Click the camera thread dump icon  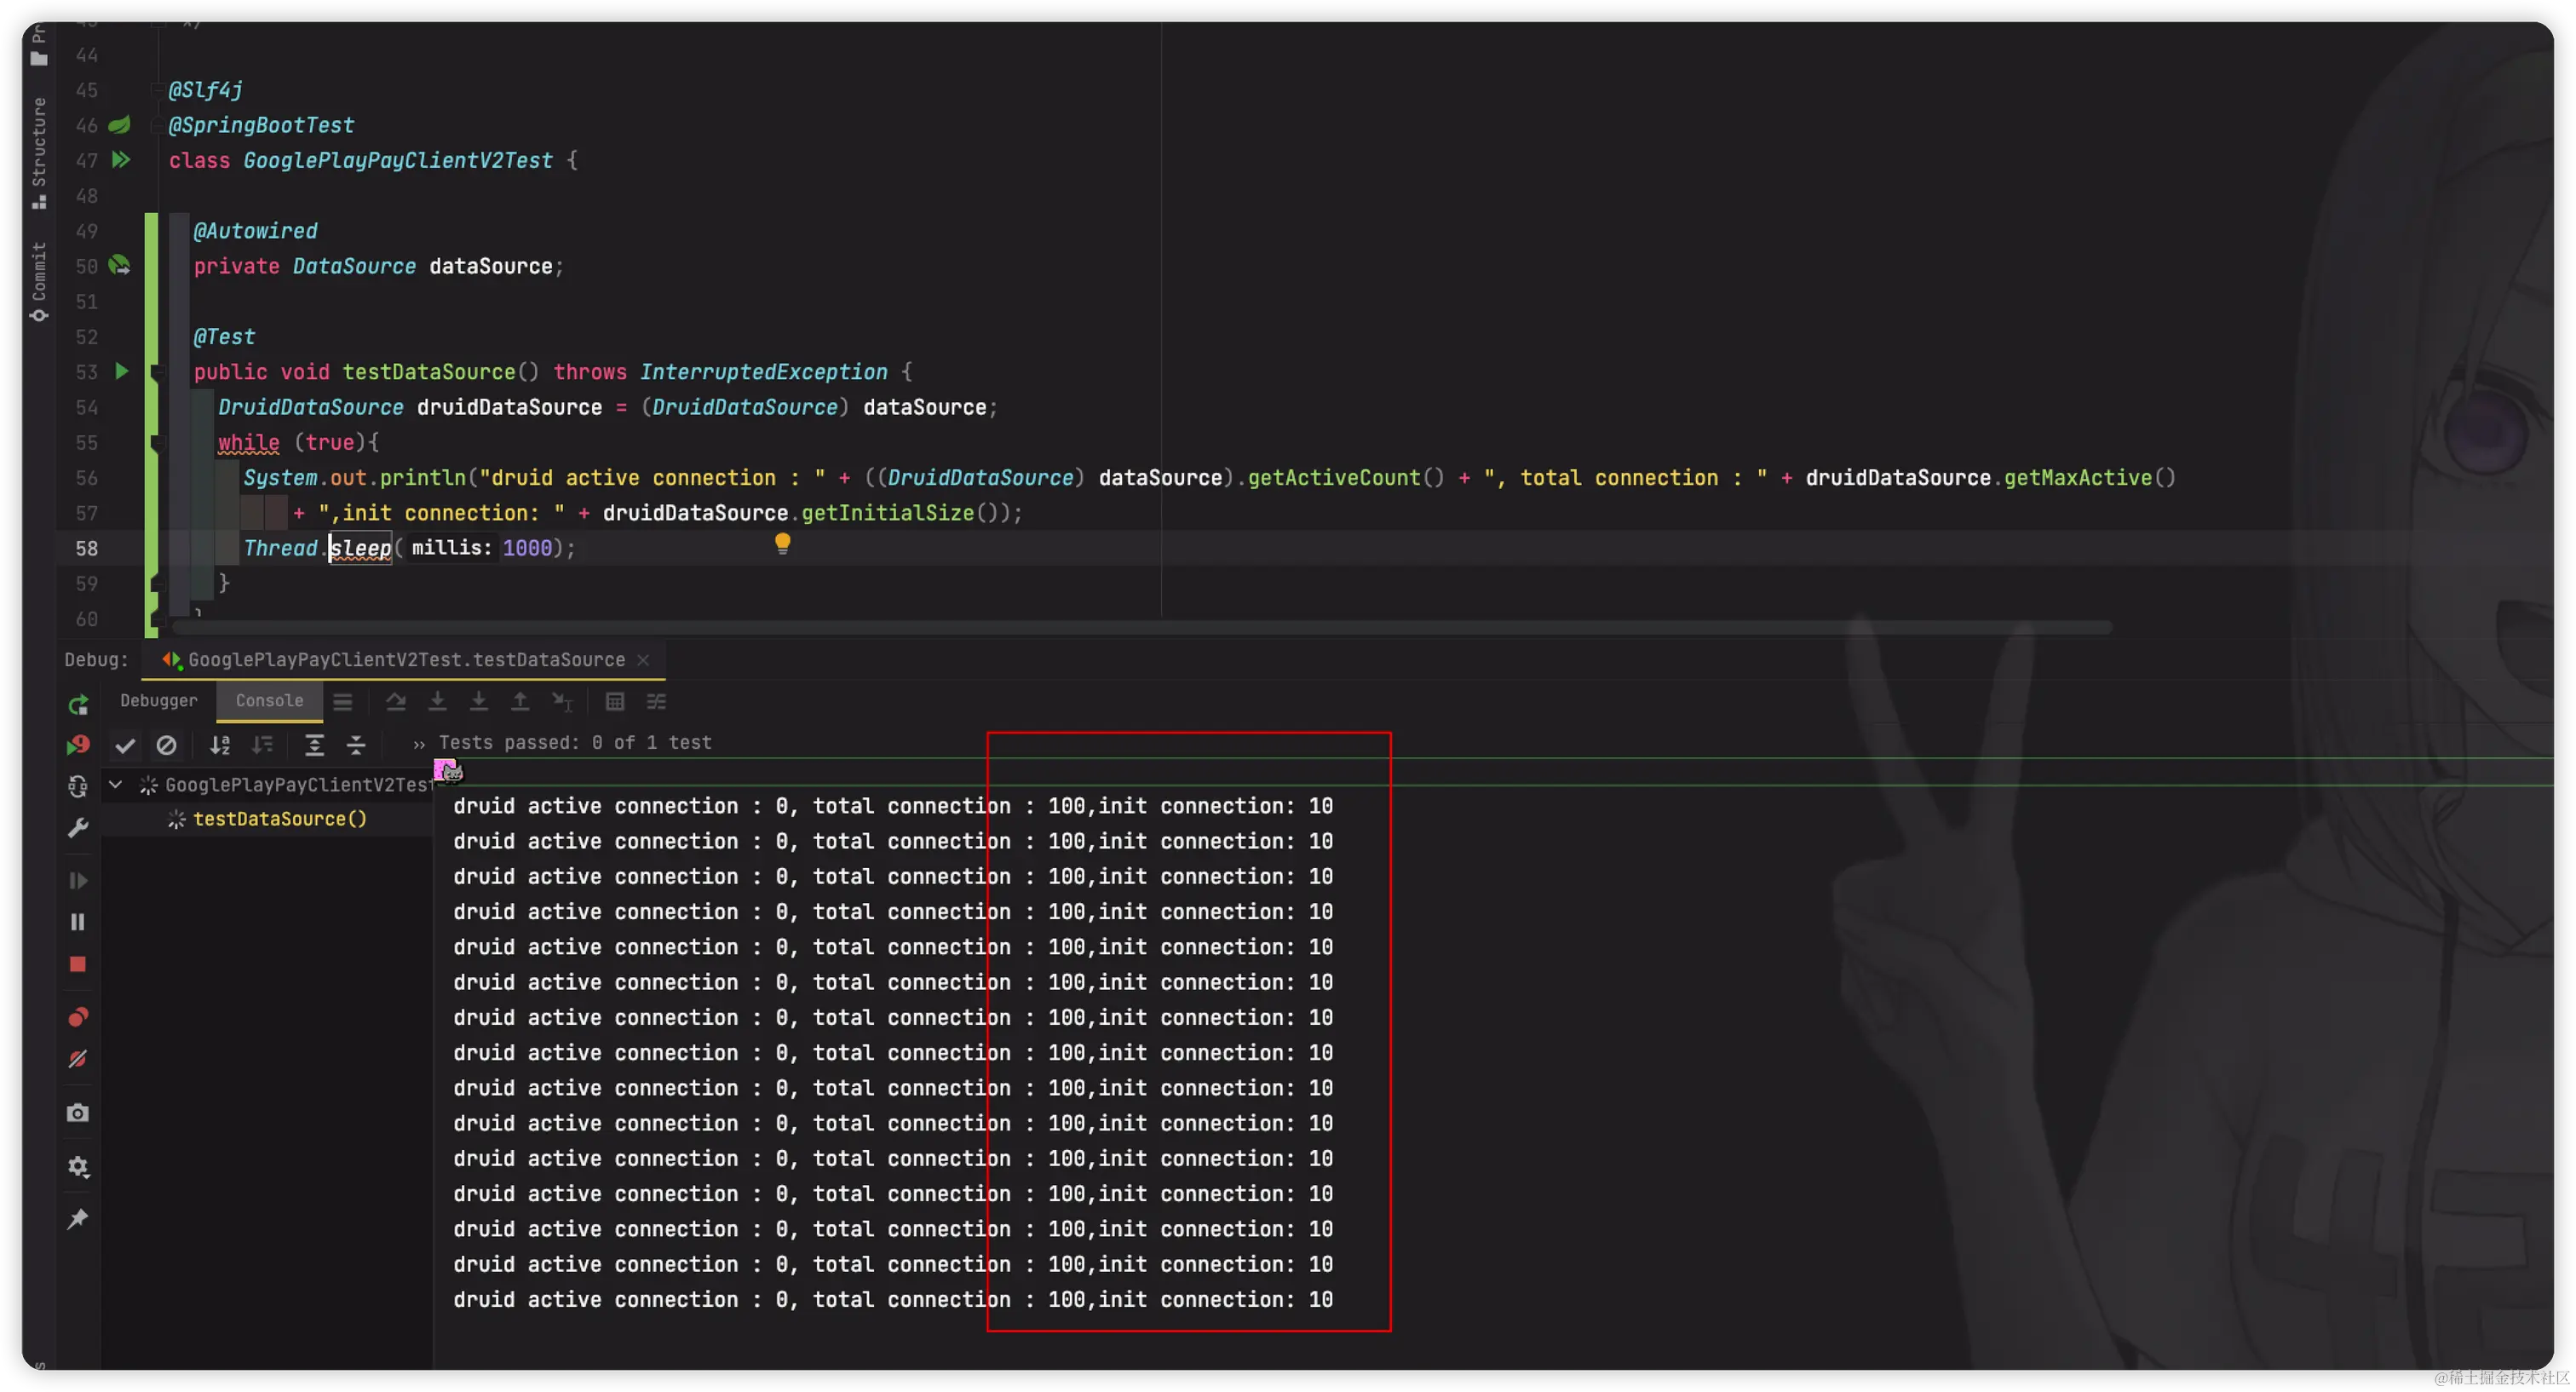pyautogui.click(x=78, y=1113)
